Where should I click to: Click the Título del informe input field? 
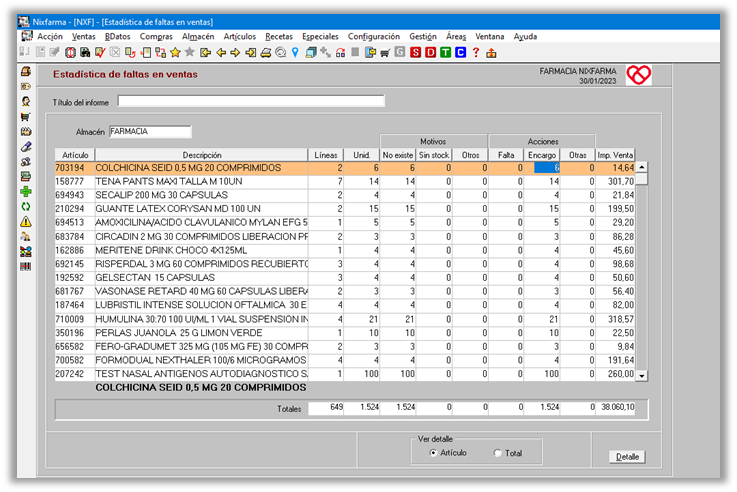point(251,101)
